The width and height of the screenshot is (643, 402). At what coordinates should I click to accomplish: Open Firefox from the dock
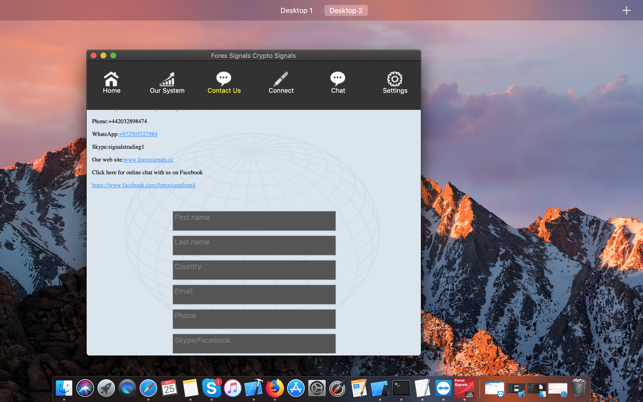coord(274,388)
